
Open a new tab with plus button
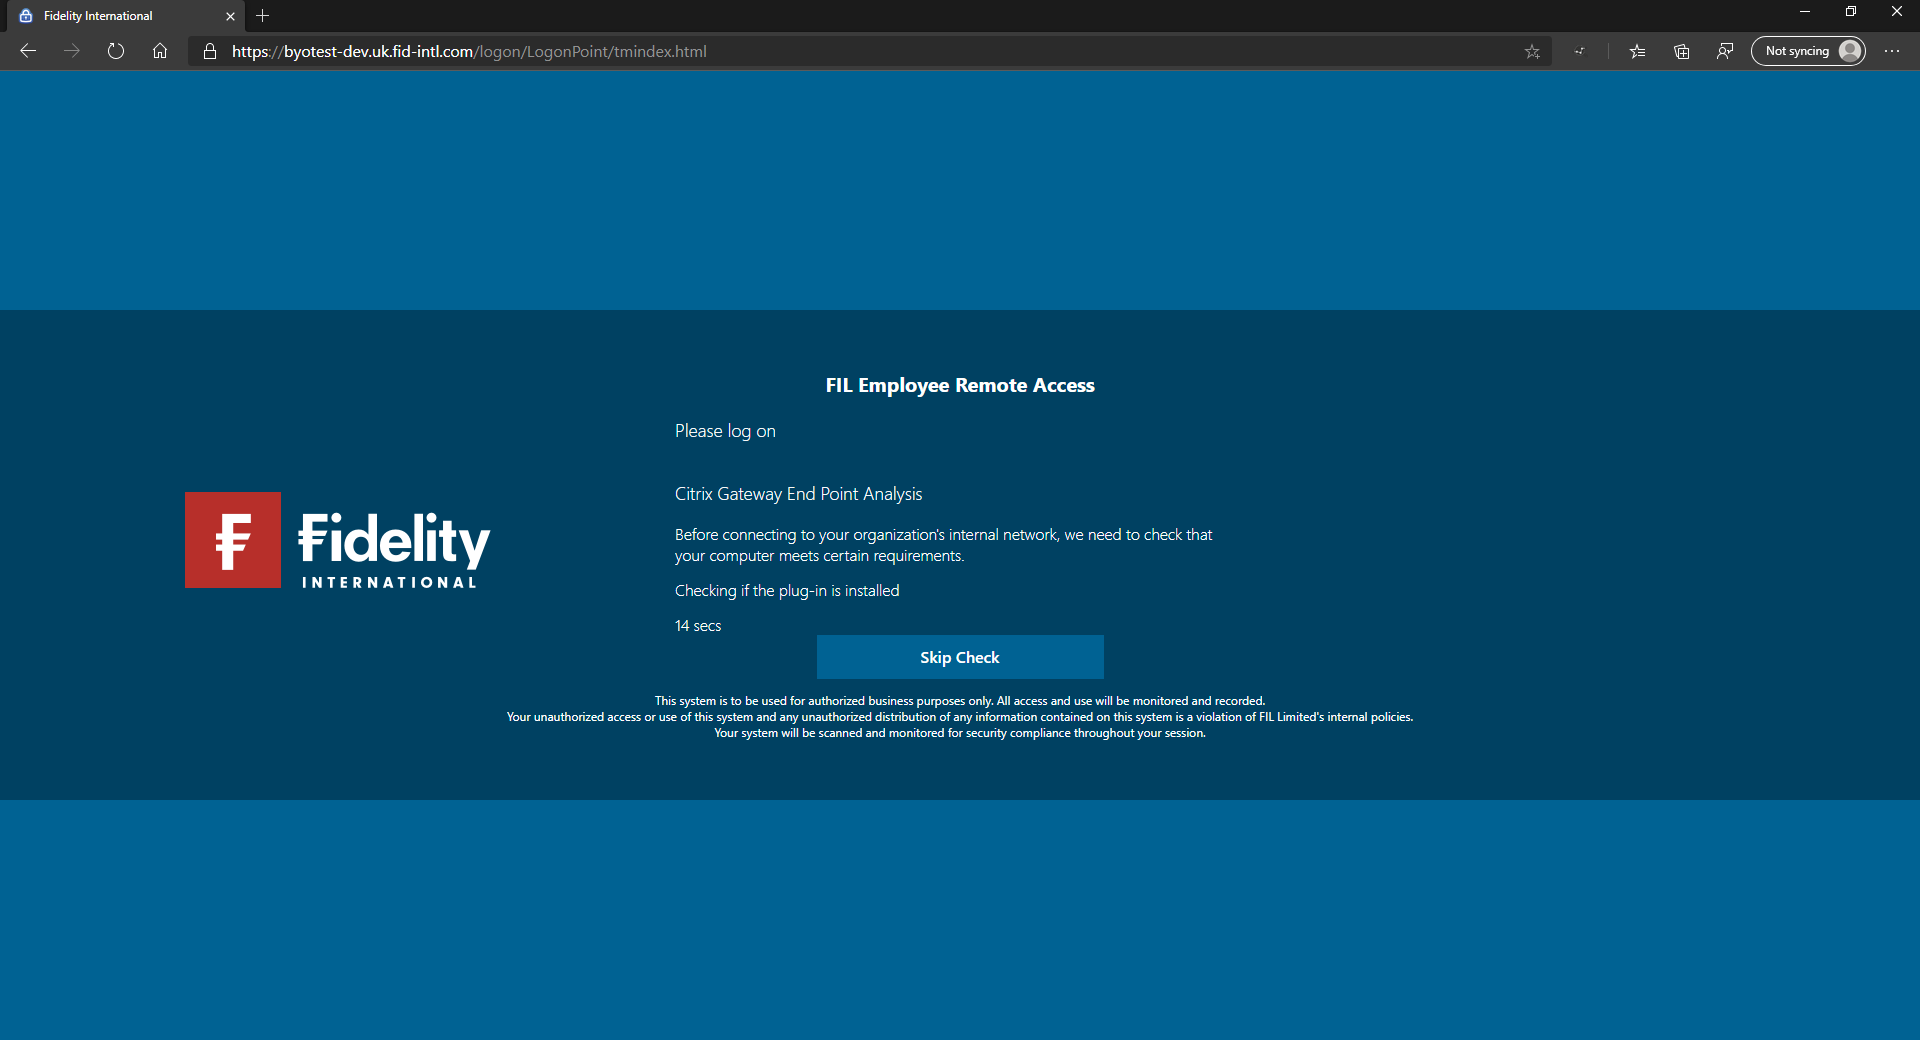click(263, 16)
